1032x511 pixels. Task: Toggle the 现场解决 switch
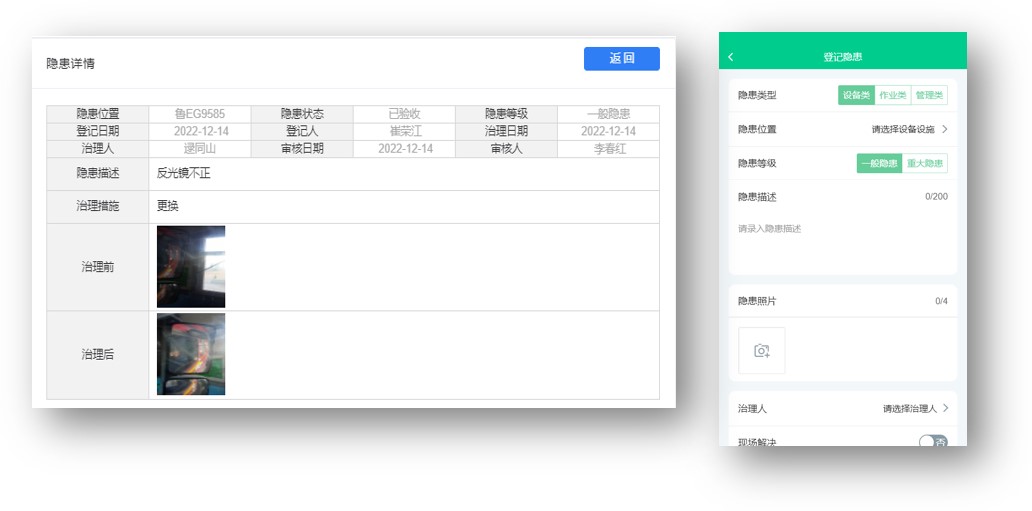(932, 442)
